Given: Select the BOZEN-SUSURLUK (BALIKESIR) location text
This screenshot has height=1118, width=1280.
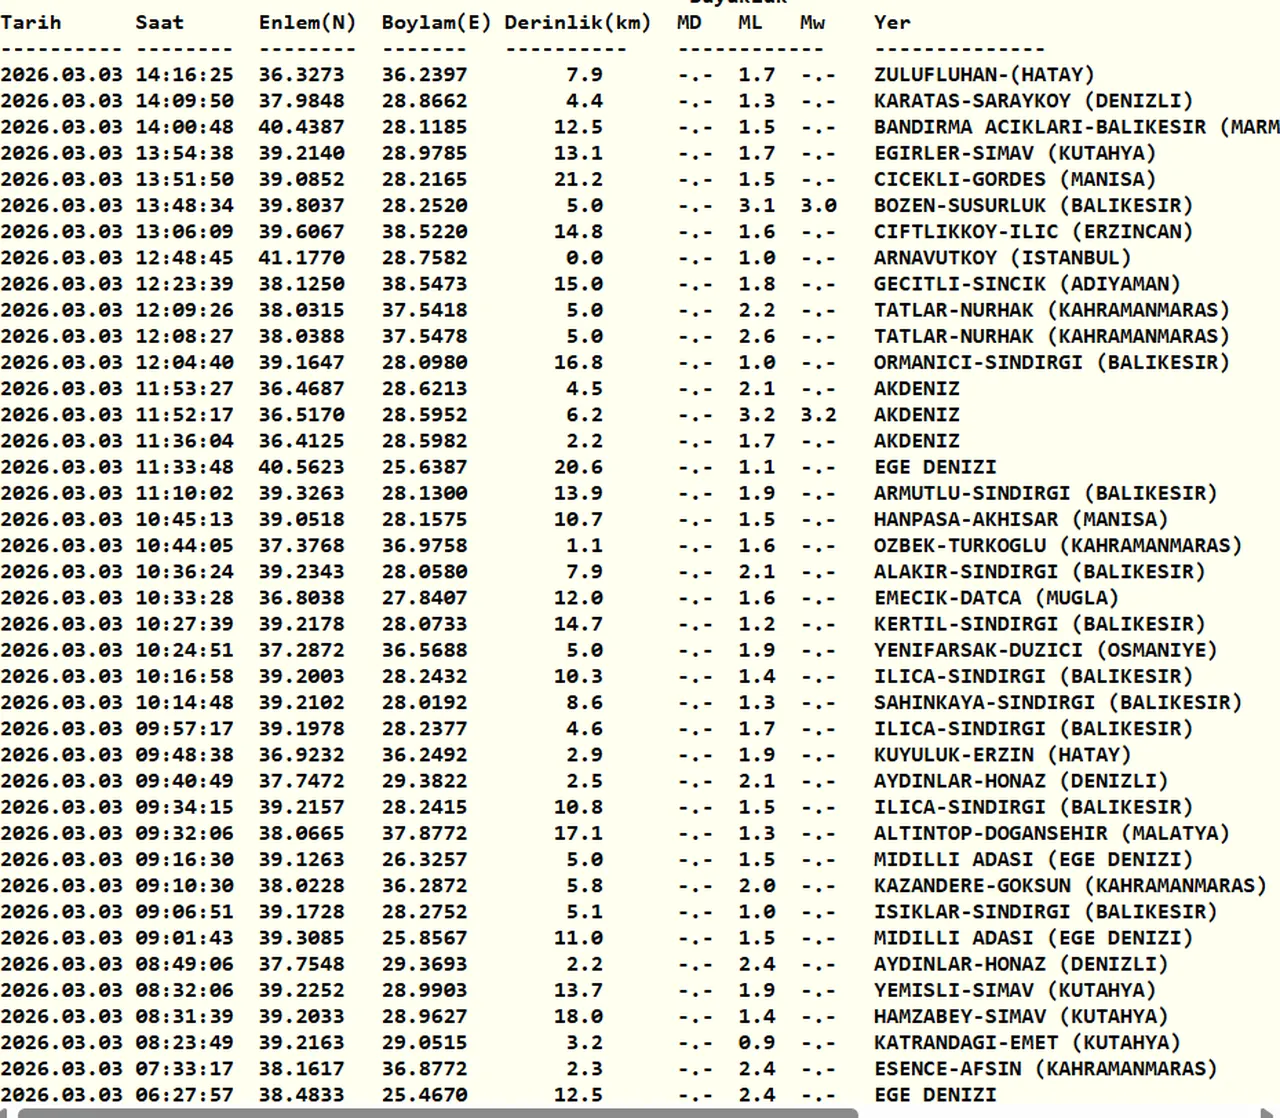Looking at the screenshot, I should [x=1033, y=206].
